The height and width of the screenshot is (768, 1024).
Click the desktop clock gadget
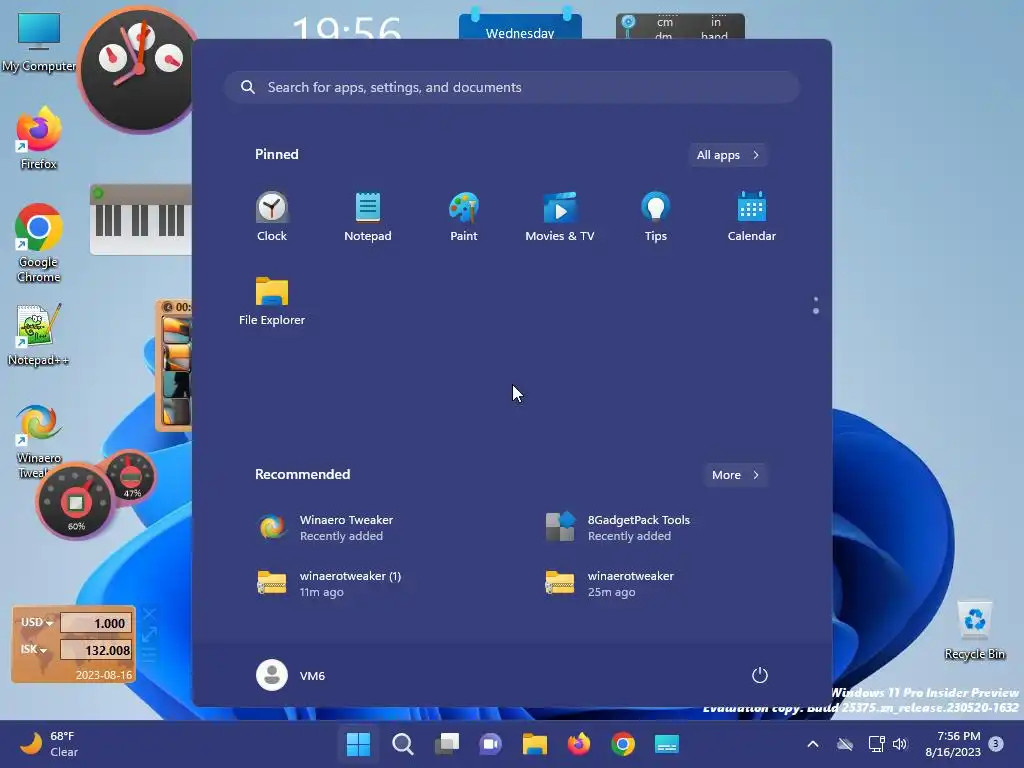click(x=136, y=69)
